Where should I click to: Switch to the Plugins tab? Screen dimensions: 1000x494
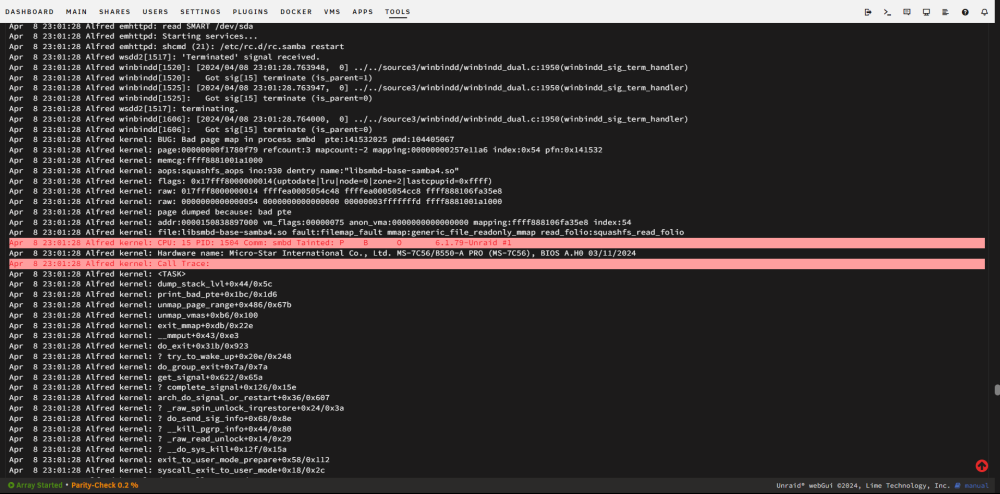tap(251, 12)
